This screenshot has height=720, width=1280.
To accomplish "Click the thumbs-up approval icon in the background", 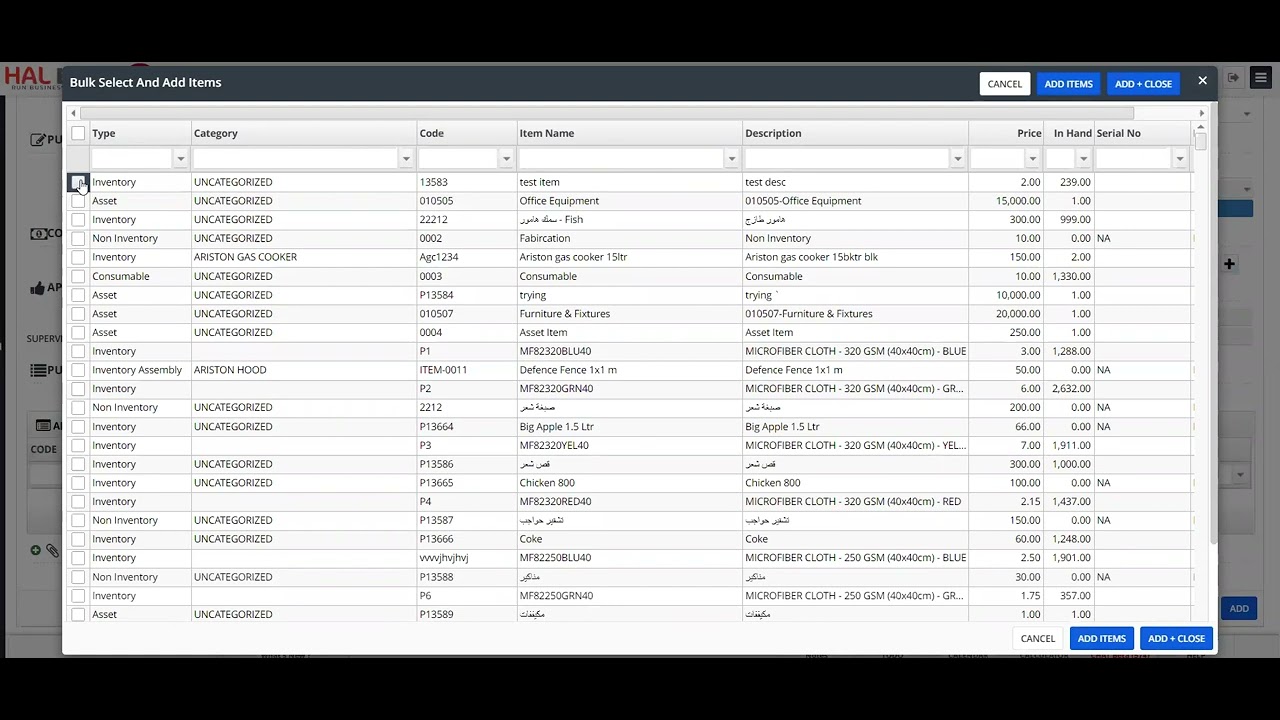I will point(38,288).
